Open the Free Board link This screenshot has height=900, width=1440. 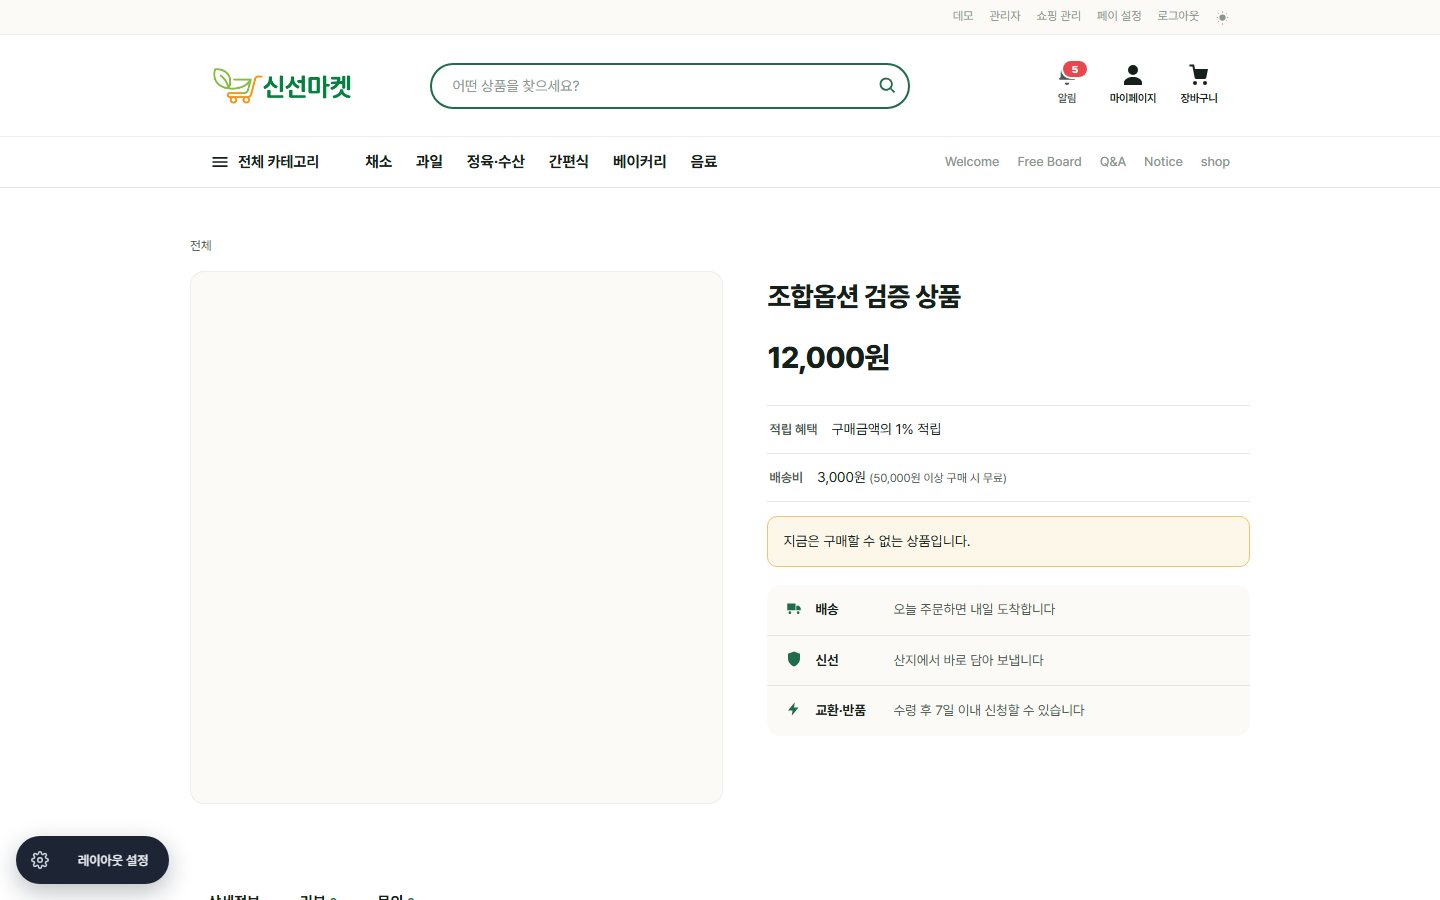(1049, 162)
